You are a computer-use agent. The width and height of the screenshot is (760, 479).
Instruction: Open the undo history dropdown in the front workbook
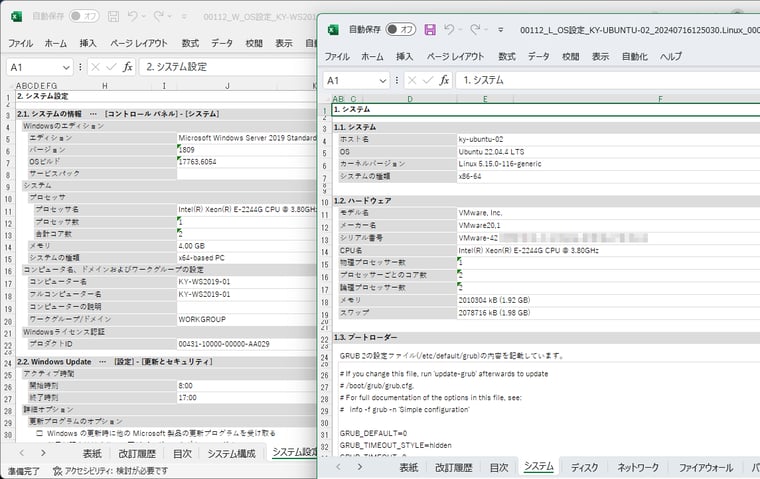pyautogui.click(x=460, y=30)
